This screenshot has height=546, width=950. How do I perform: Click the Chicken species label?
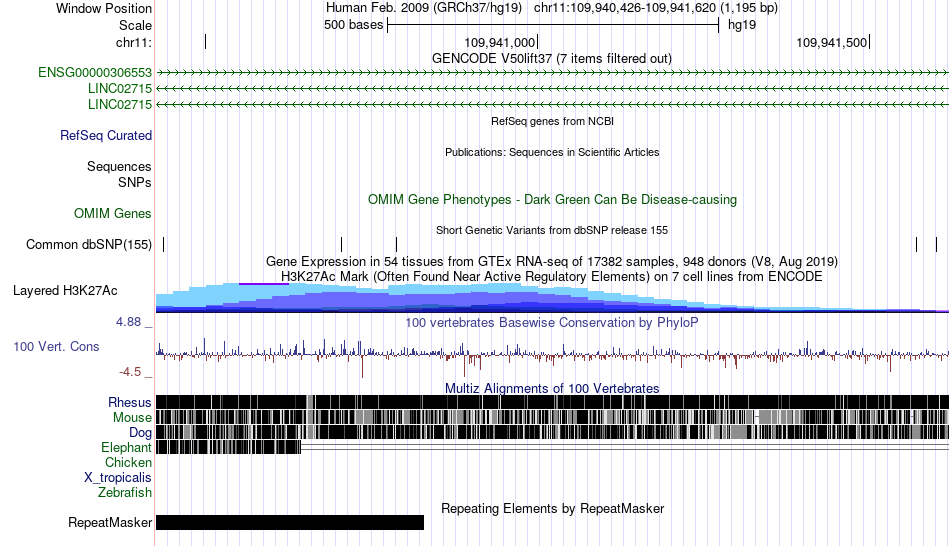pyautogui.click(x=128, y=462)
